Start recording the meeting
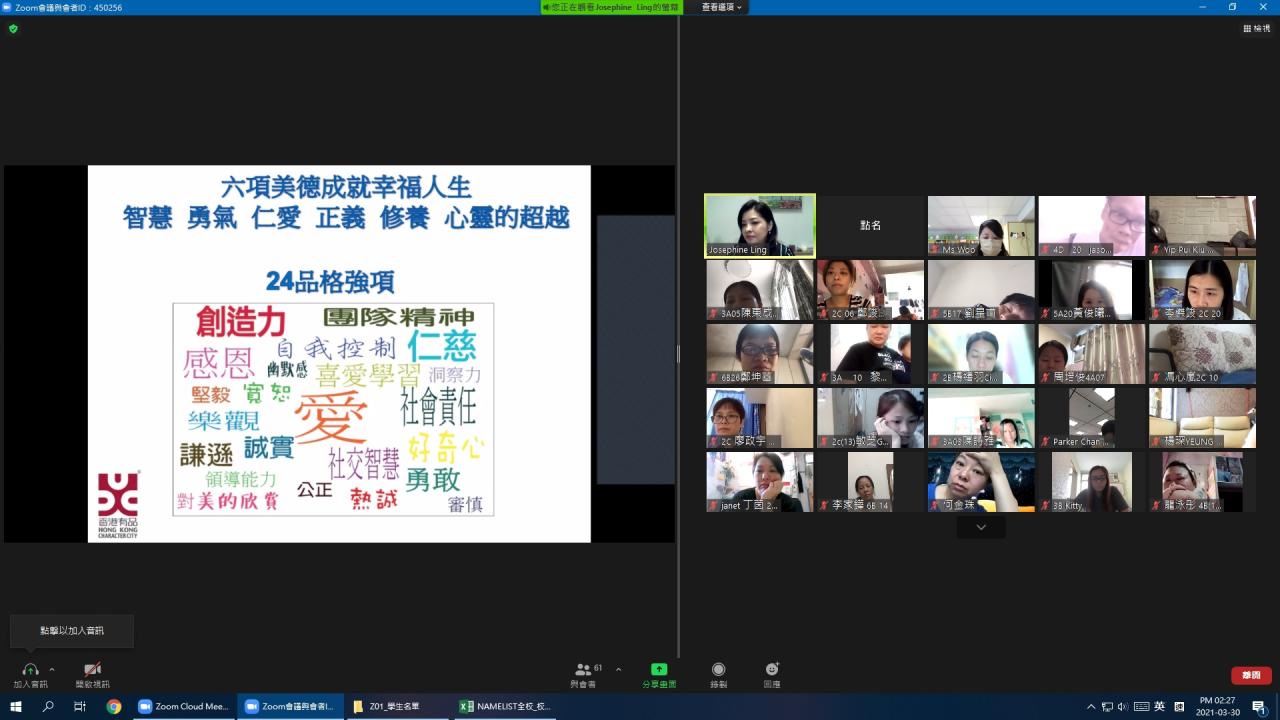The width and height of the screenshot is (1280, 720). tap(718, 669)
